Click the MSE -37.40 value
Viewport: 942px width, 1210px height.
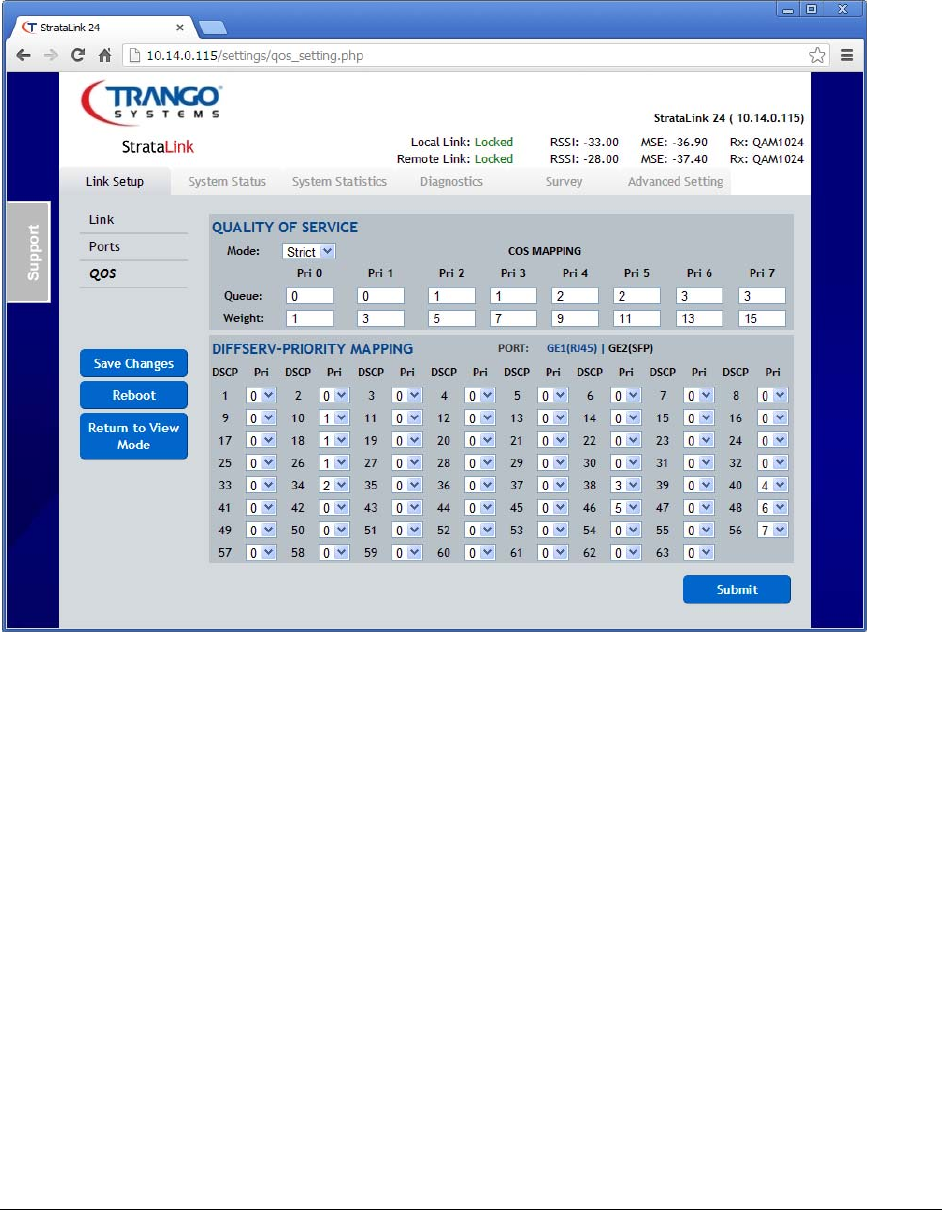(x=689, y=159)
